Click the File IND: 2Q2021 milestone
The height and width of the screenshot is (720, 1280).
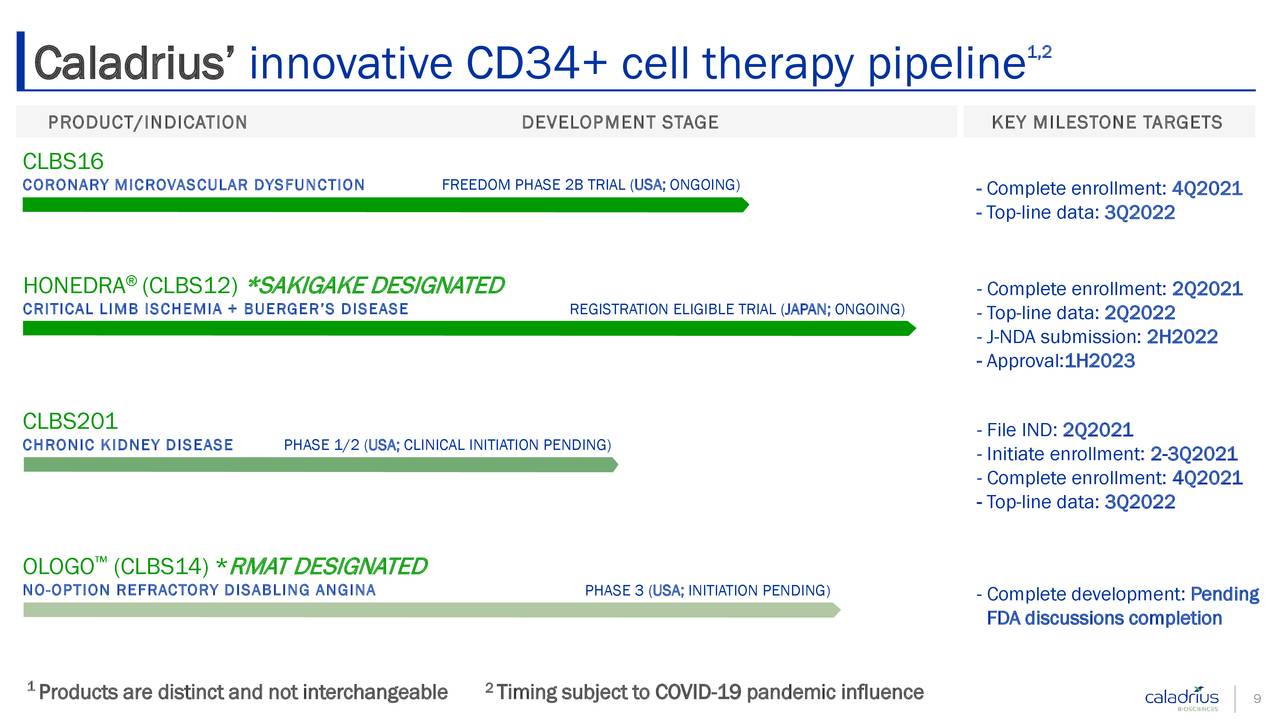[x=1054, y=430]
